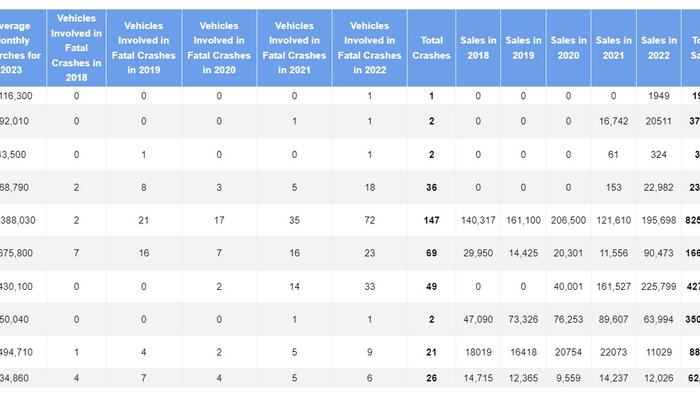Click the sales cell 161,100
This screenshot has height=394, width=700.
[523, 220]
